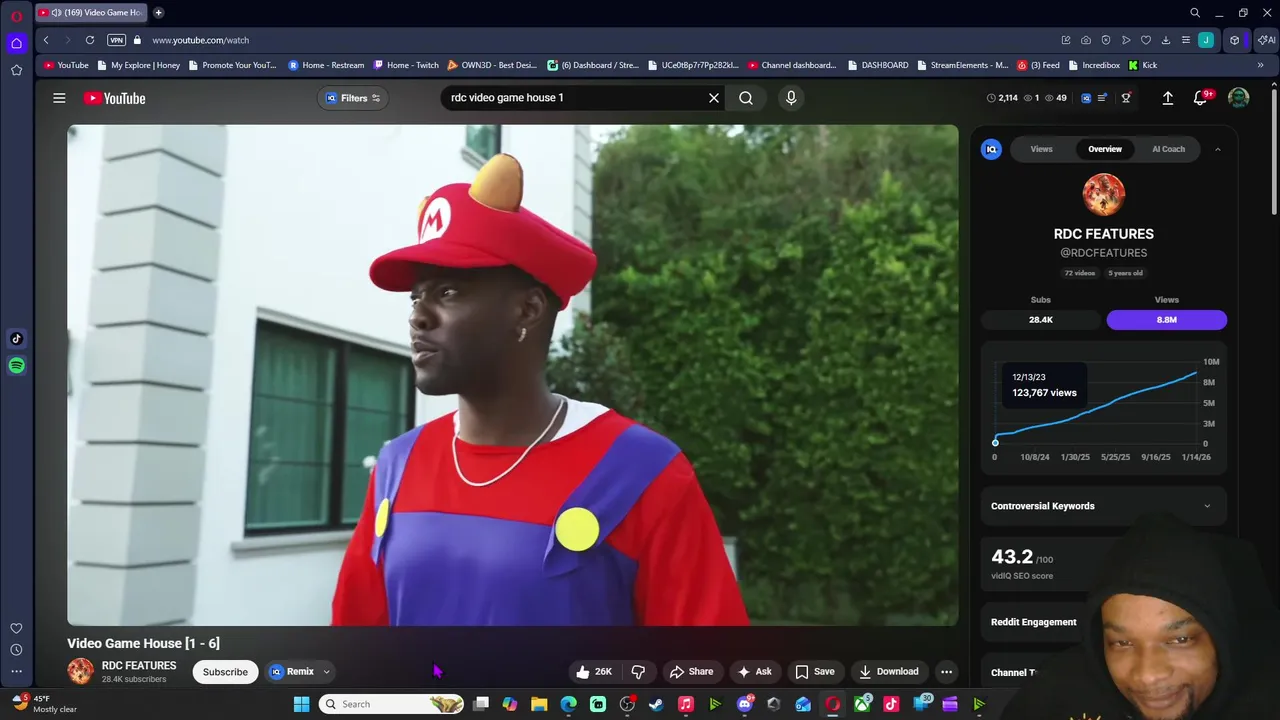Screen dimensions: 1280x720
Task: Open the three-dot more actions menu
Action: click(946, 672)
